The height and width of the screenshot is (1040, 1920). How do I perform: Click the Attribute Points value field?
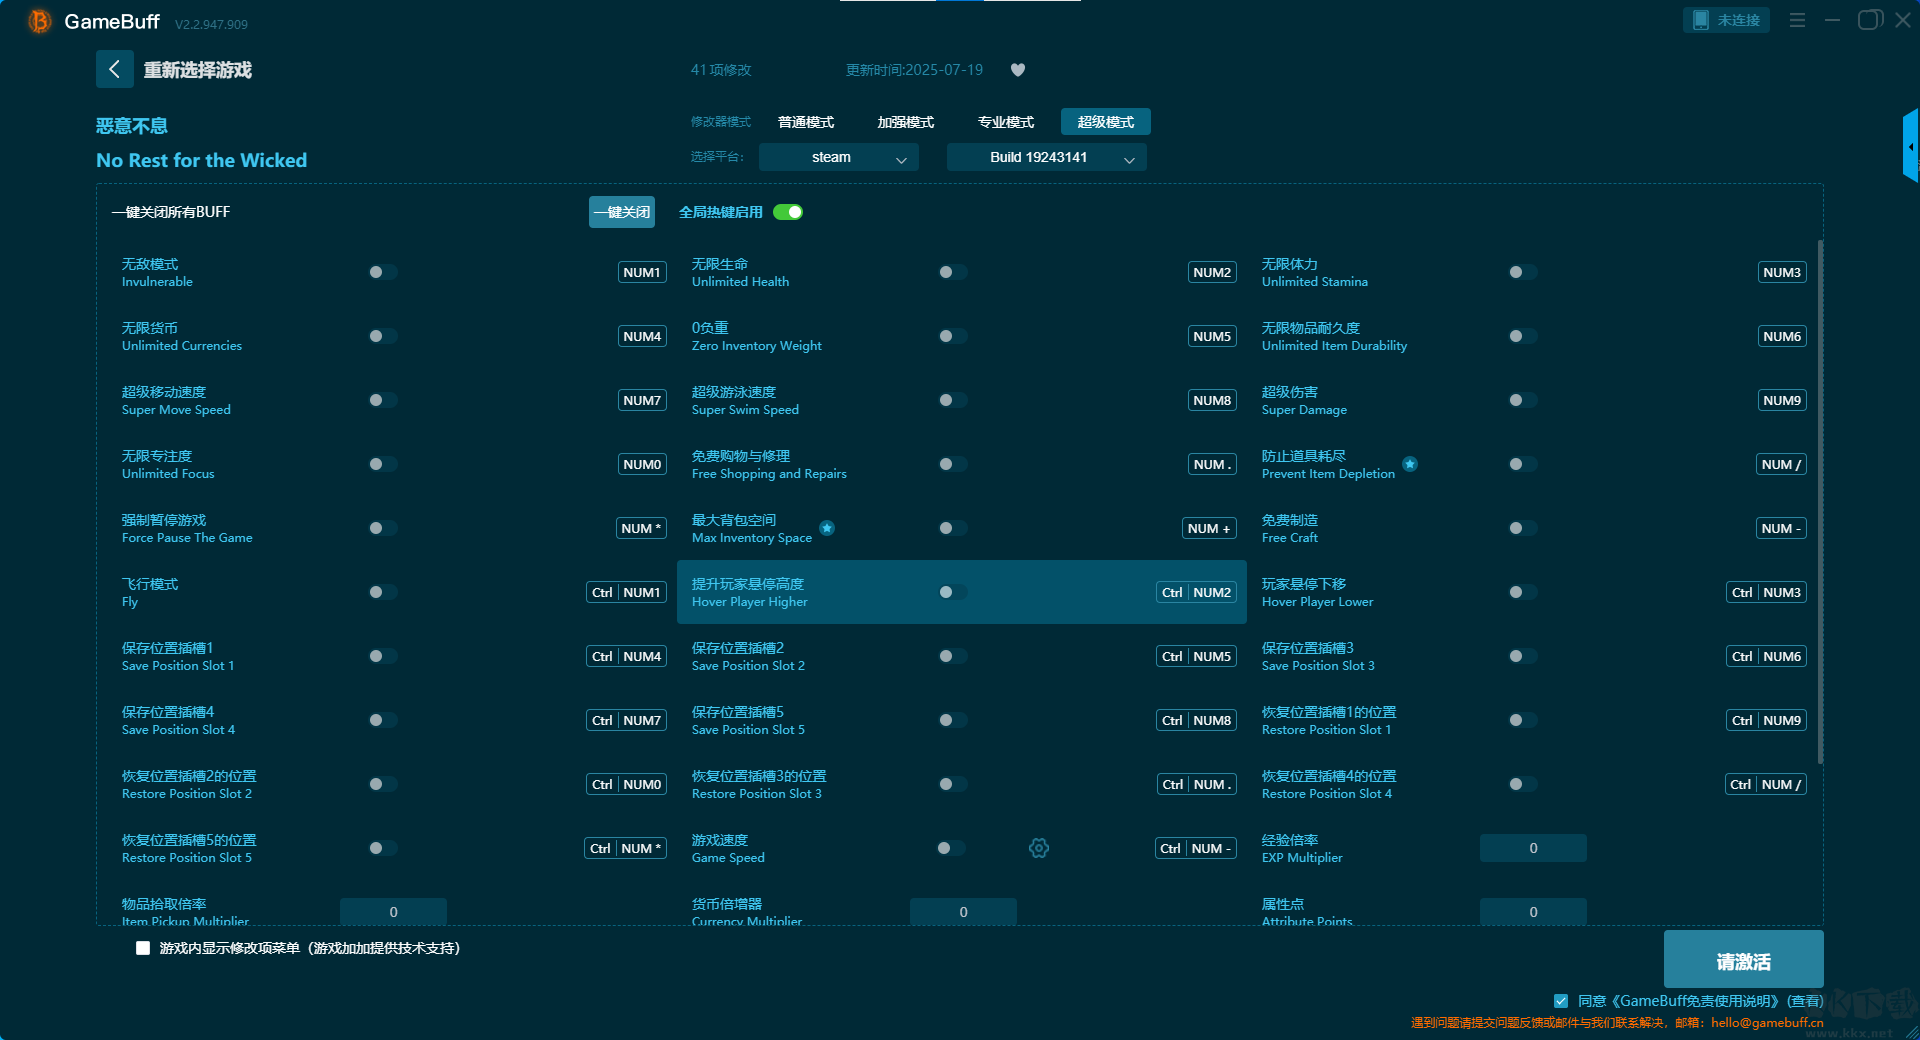click(x=1533, y=912)
